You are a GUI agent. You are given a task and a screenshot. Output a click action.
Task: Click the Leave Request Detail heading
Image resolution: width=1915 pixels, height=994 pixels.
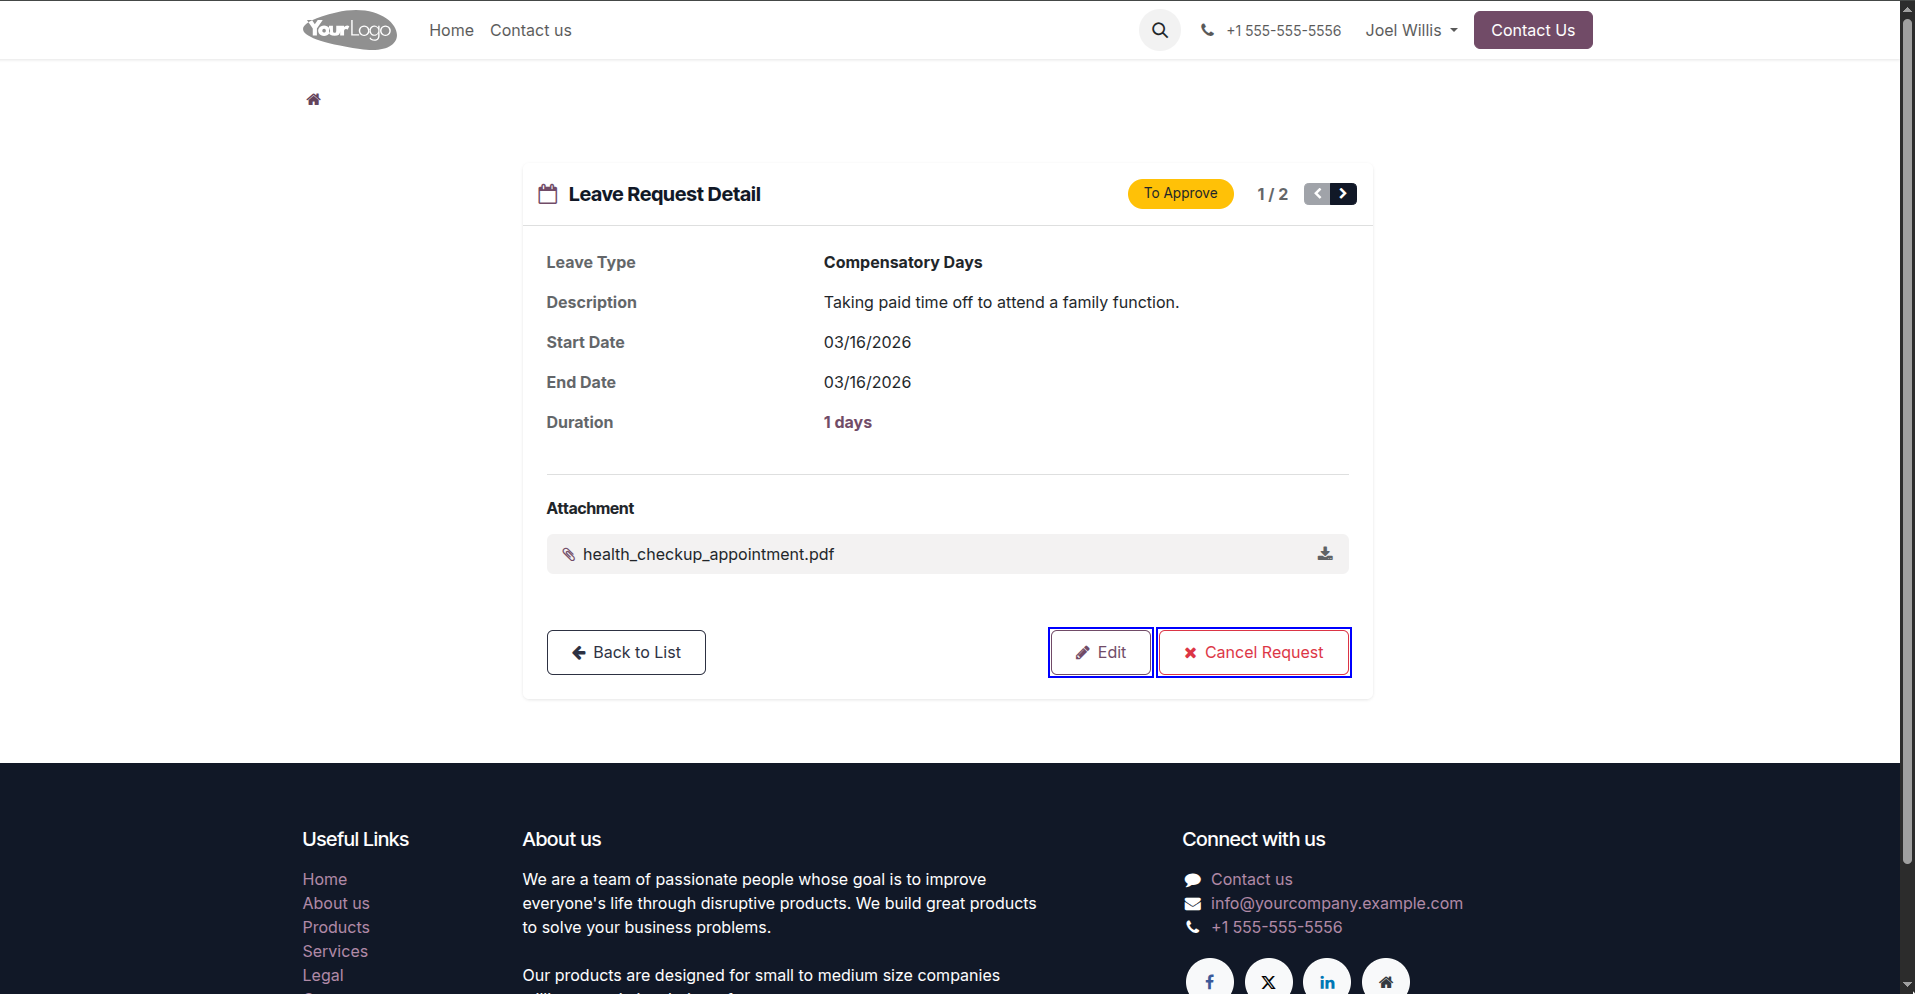pos(664,194)
